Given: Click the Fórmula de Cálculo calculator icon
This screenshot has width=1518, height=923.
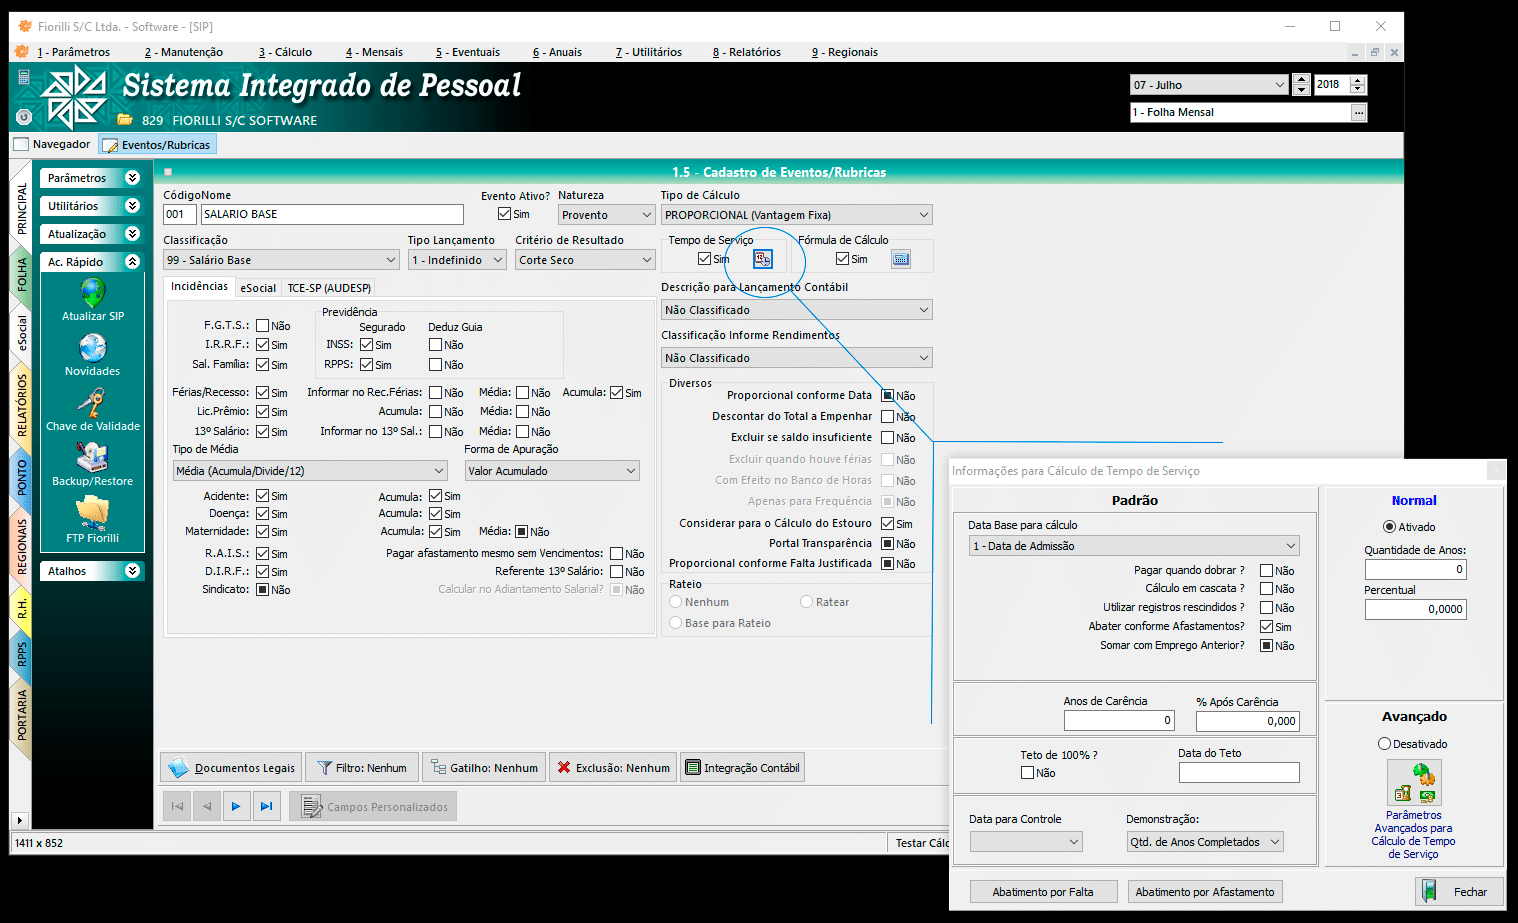Looking at the screenshot, I should click(x=901, y=259).
